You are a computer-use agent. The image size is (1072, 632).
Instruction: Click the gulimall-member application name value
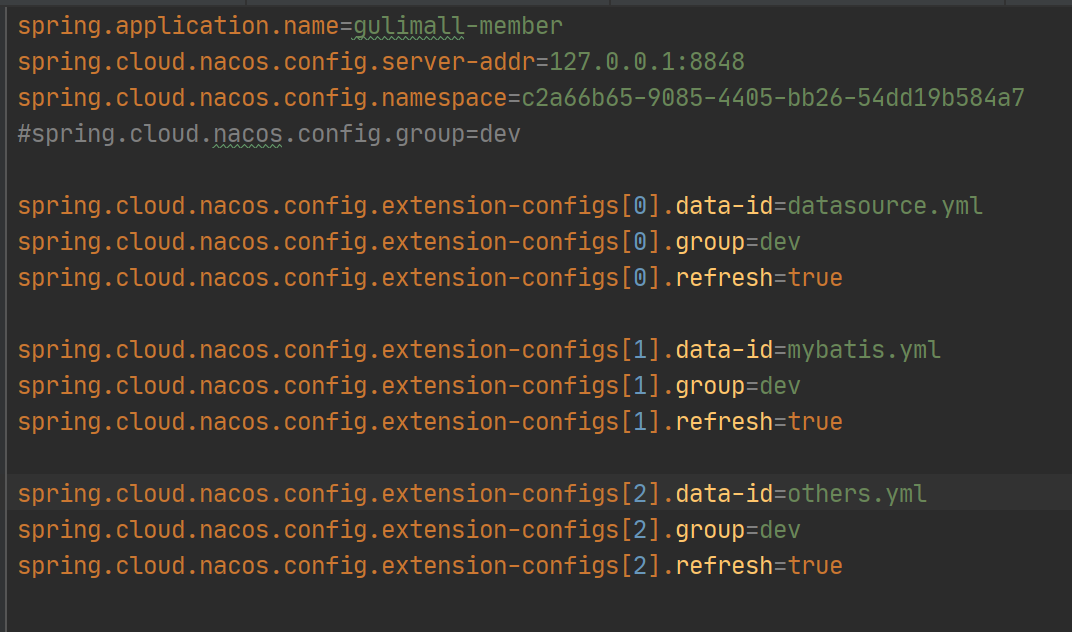(457, 27)
